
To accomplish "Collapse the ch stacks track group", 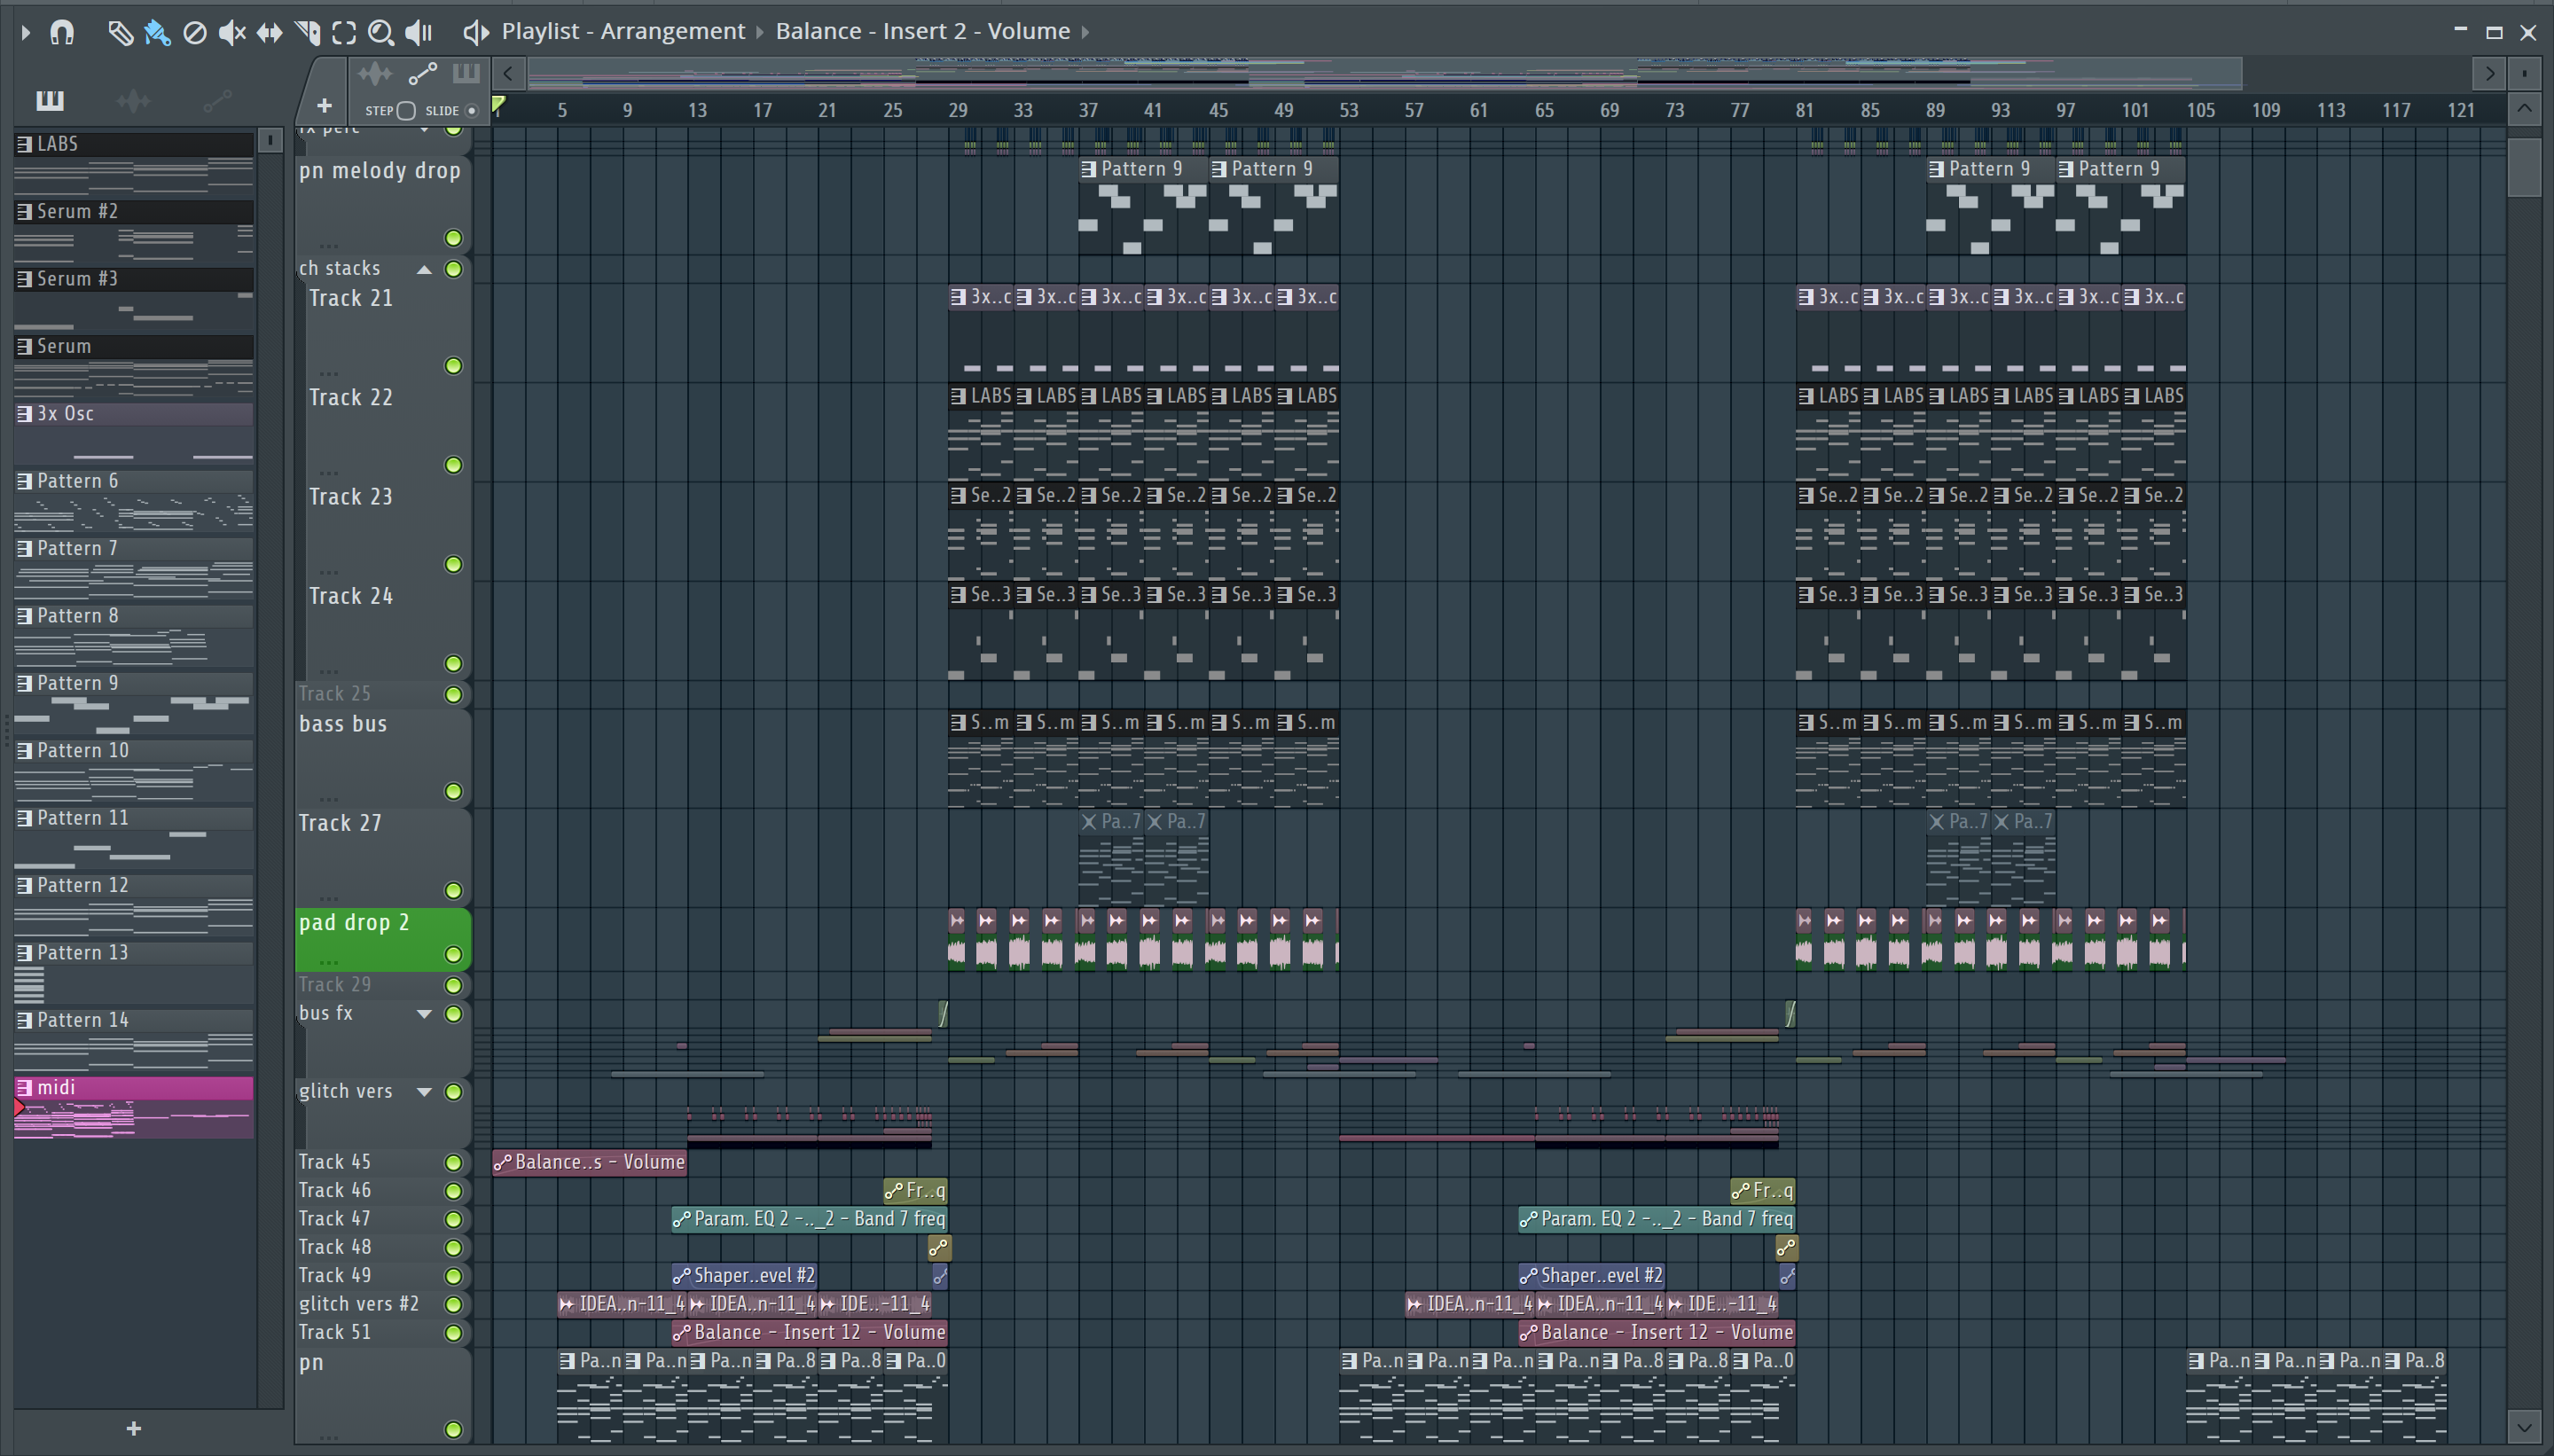I will point(424,269).
